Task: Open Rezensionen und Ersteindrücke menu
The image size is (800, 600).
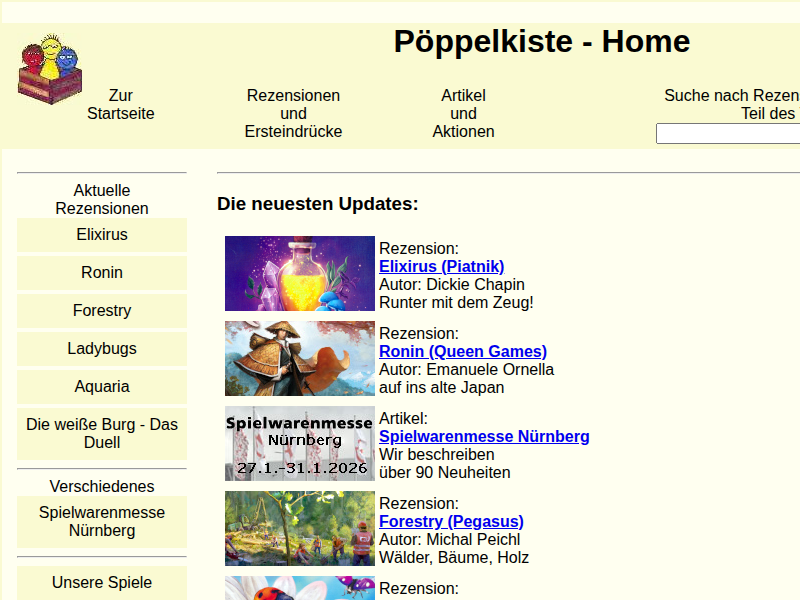Action: click(293, 113)
